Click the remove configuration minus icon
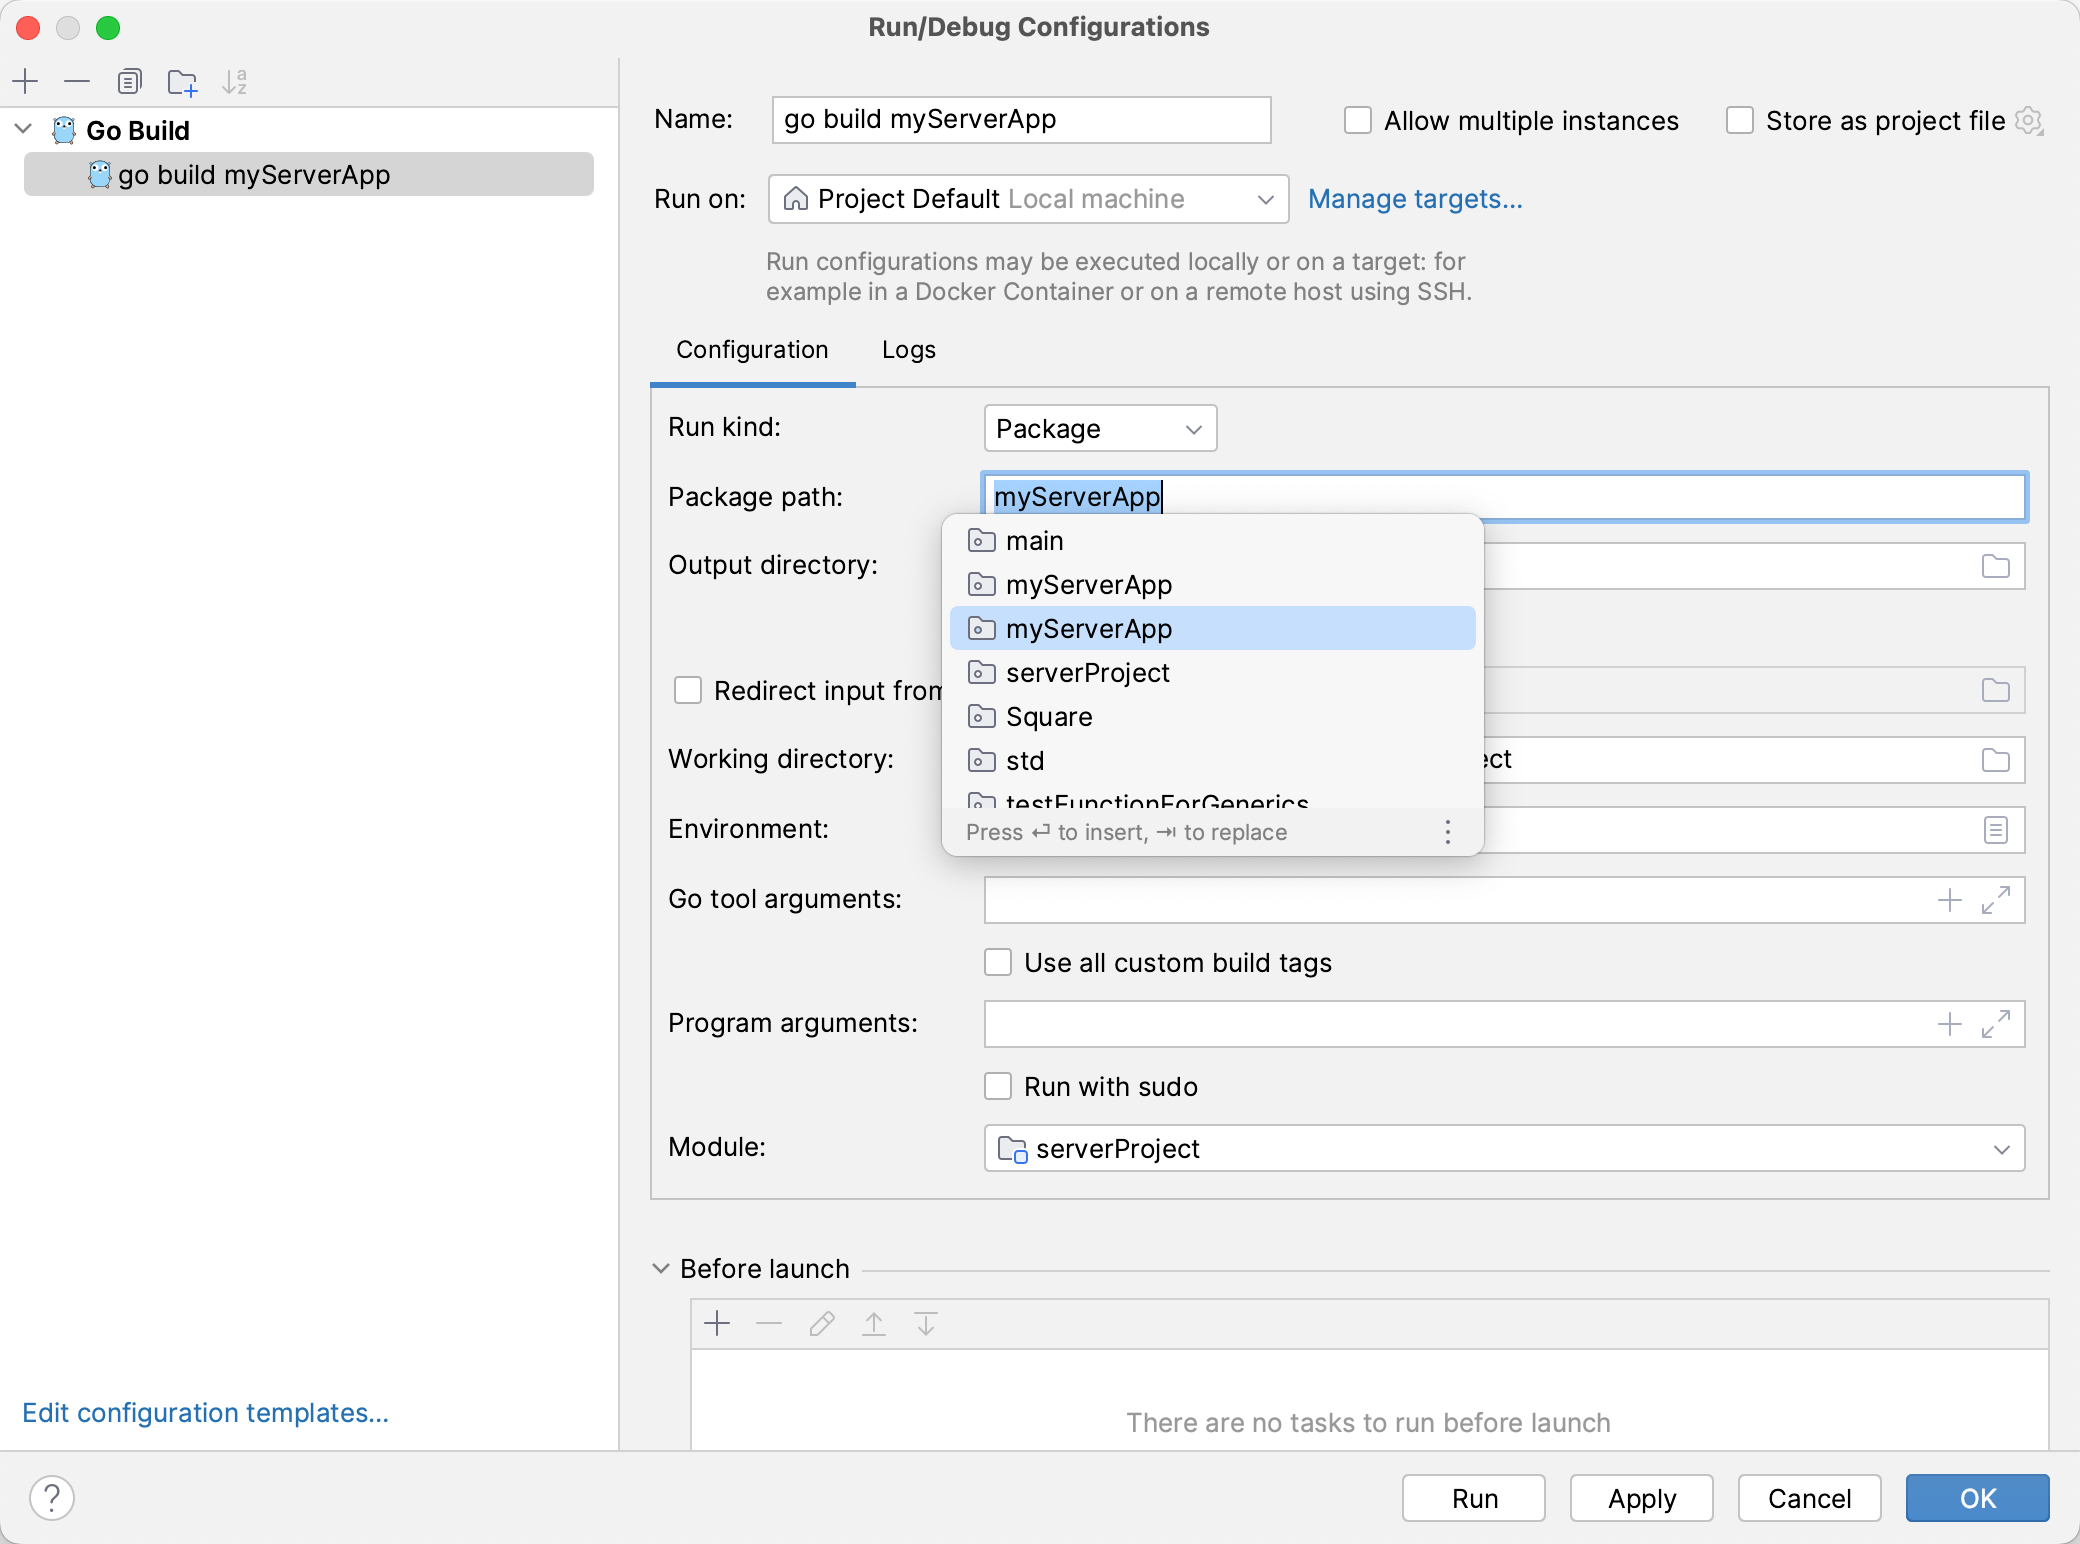This screenshot has height=1544, width=2080. coord(75,79)
